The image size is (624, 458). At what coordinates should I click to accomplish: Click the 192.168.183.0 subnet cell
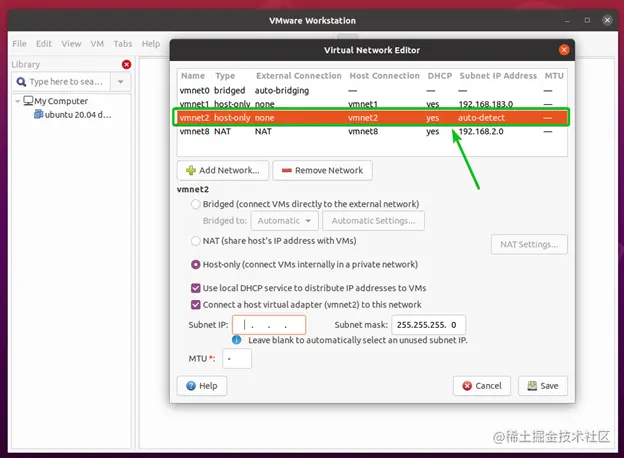(x=486, y=104)
